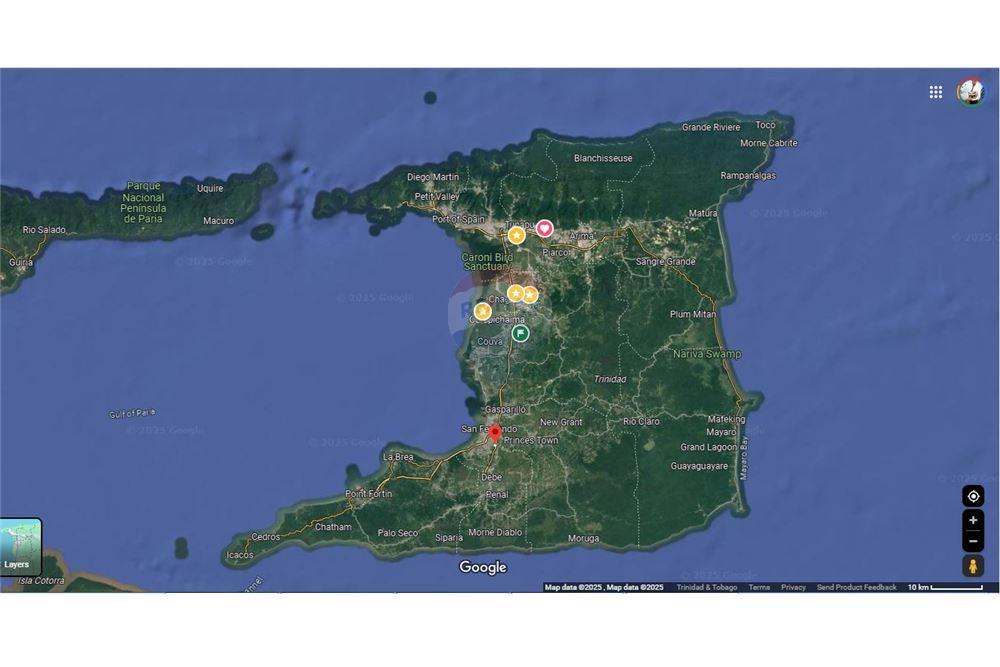Image resolution: width=1000 pixels, height=667 pixels.
Task: Click the Google logo on the map
Action: tap(483, 567)
